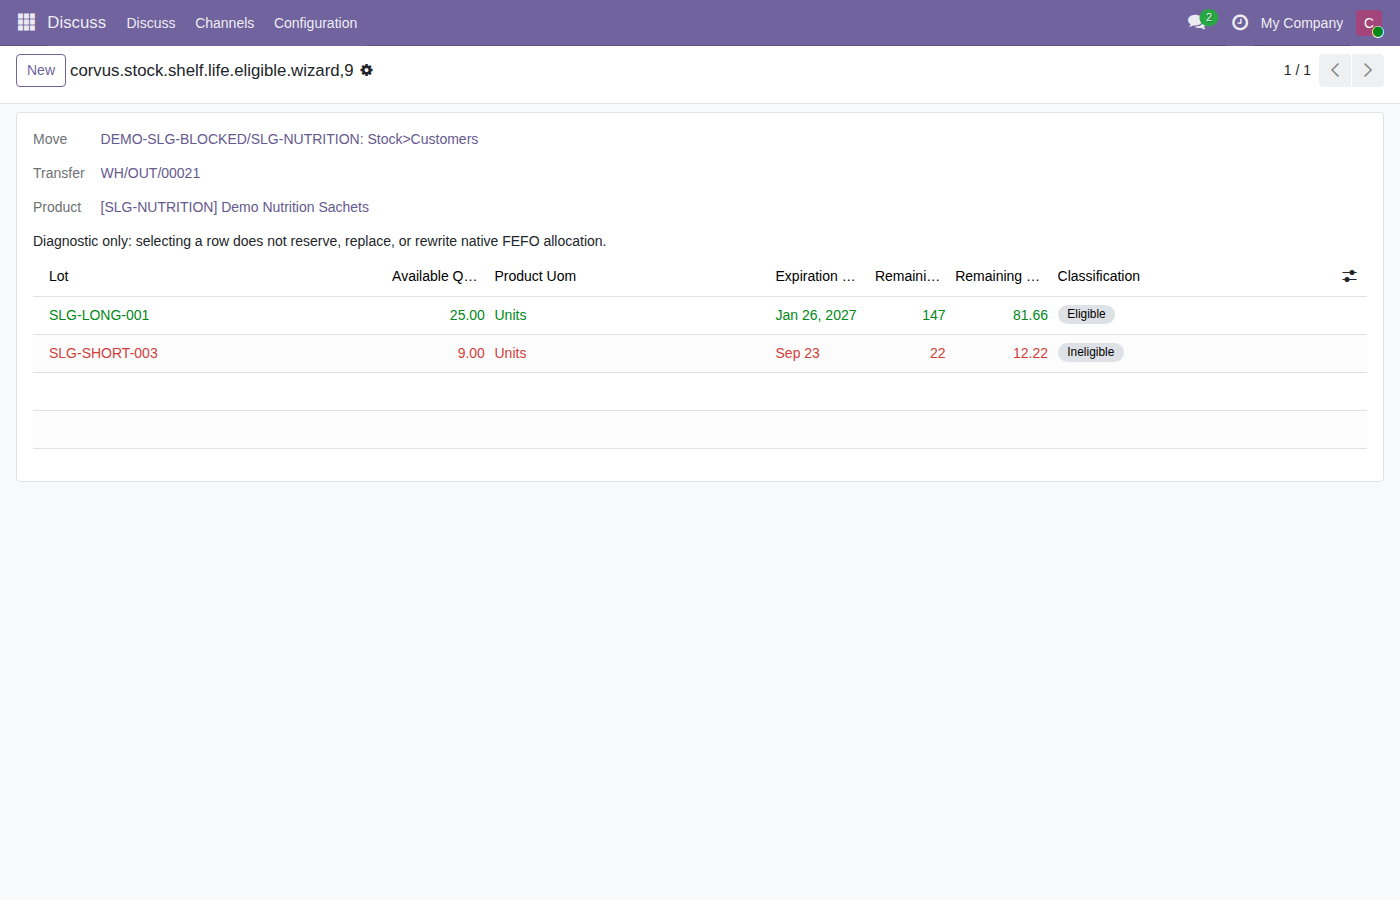Select lot SLG-LONG-001
This screenshot has width=1400, height=900.
click(x=99, y=315)
